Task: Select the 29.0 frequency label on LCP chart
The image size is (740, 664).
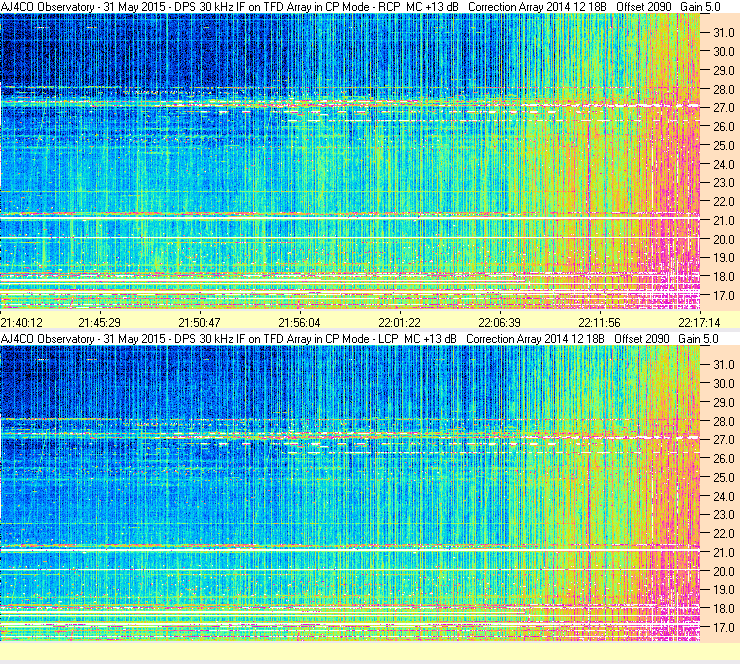Action: (x=723, y=403)
